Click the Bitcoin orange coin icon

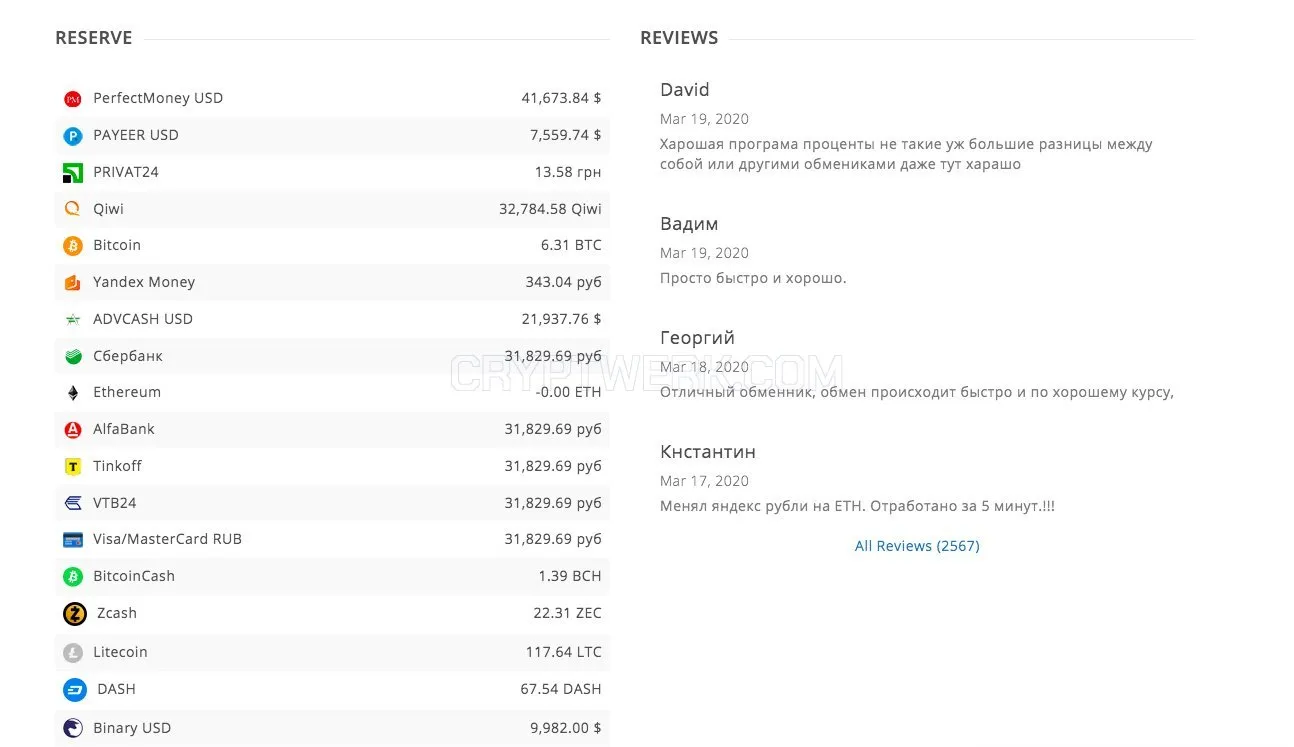73,246
